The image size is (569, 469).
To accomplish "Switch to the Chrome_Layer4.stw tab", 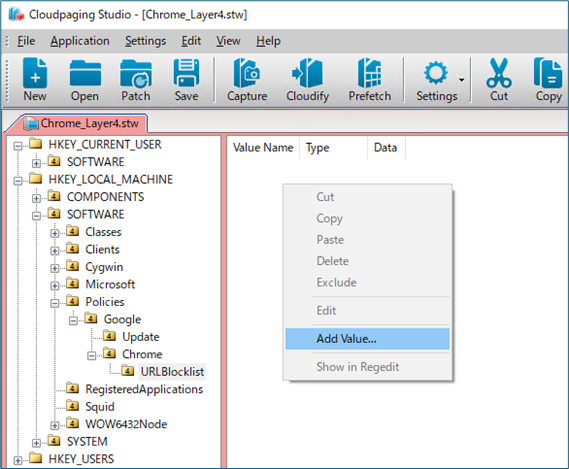I will [82, 123].
